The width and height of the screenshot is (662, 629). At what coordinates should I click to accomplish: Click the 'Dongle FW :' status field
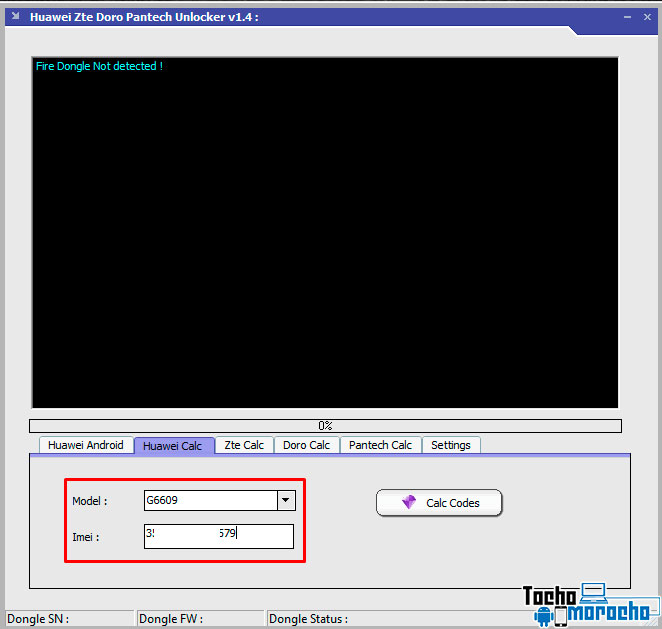(201, 618)
